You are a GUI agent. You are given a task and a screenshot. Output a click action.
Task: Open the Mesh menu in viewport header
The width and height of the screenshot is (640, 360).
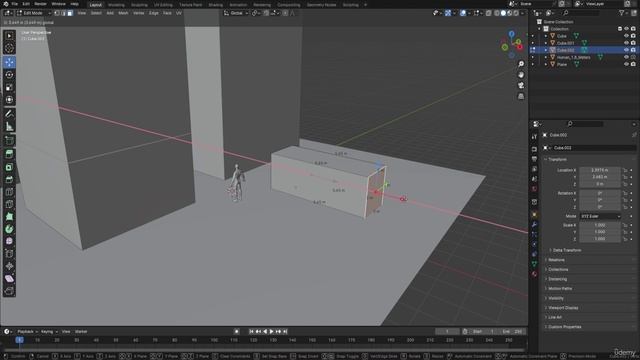click(x=123, y=13)
